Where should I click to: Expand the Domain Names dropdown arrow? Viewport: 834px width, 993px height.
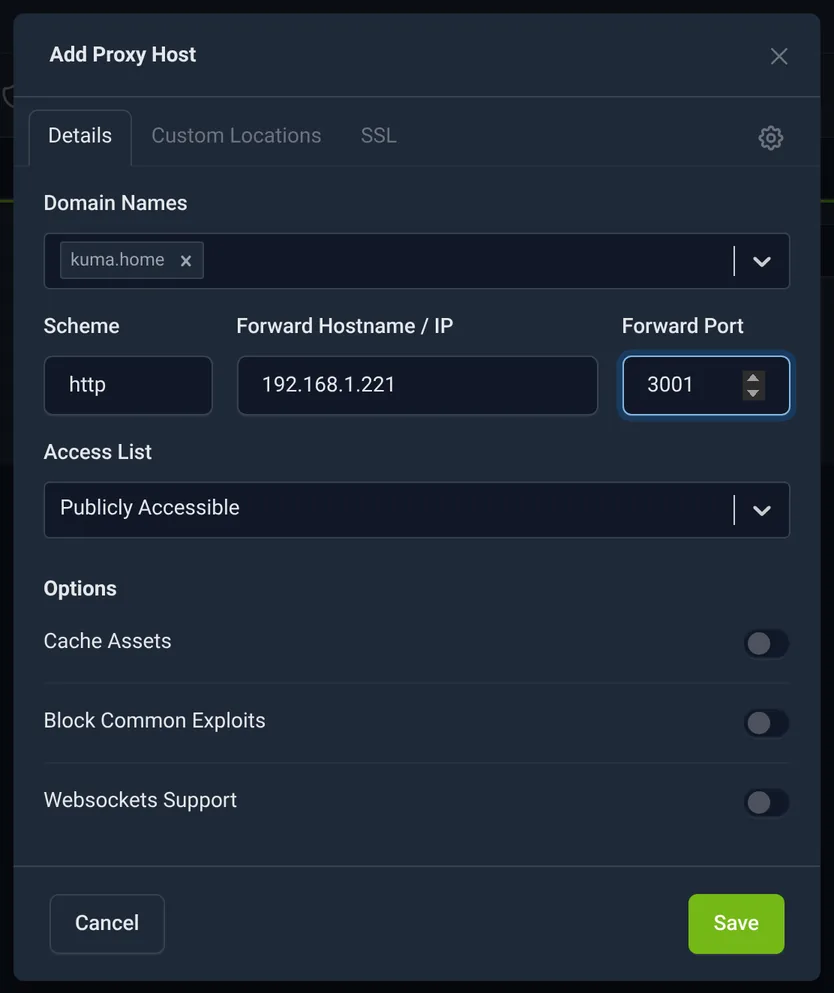pyautogui.click(x=762, y=261)
